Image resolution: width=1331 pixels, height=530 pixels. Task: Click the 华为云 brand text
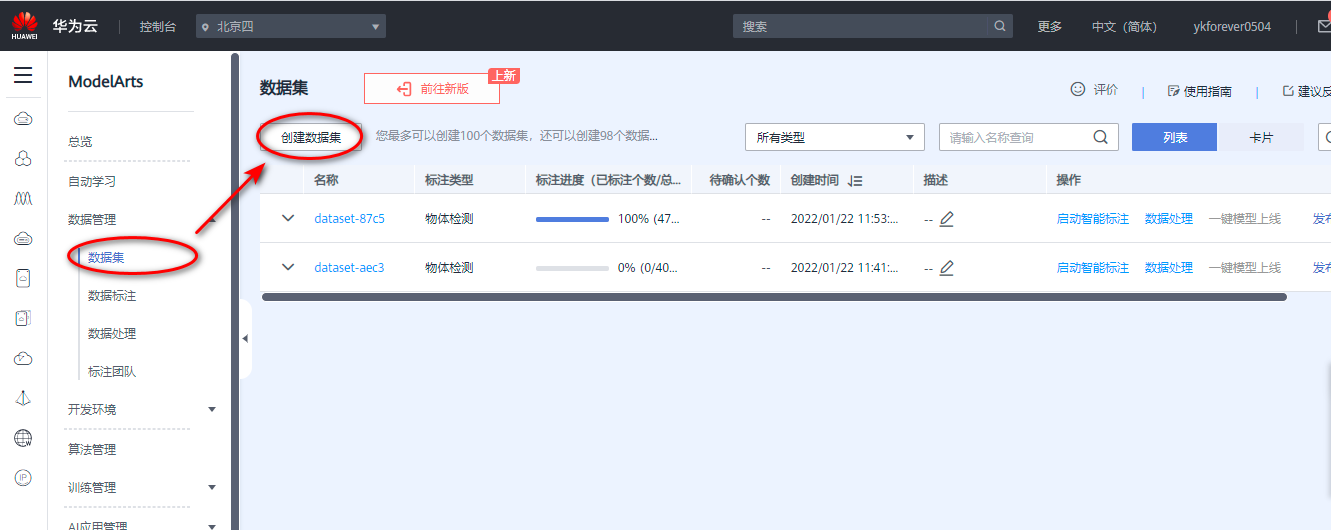pyautogui.click(x=75, y=26)
